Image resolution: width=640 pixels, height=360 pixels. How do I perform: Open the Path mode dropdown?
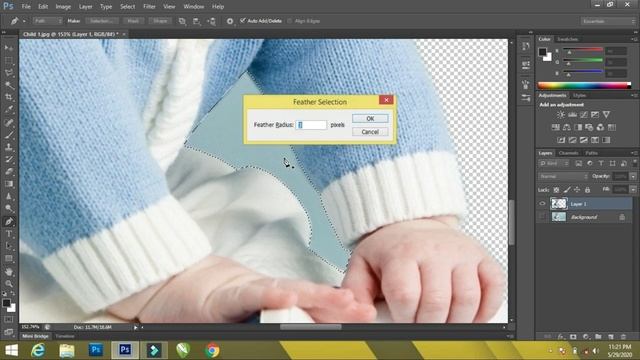tap(47, 21)
